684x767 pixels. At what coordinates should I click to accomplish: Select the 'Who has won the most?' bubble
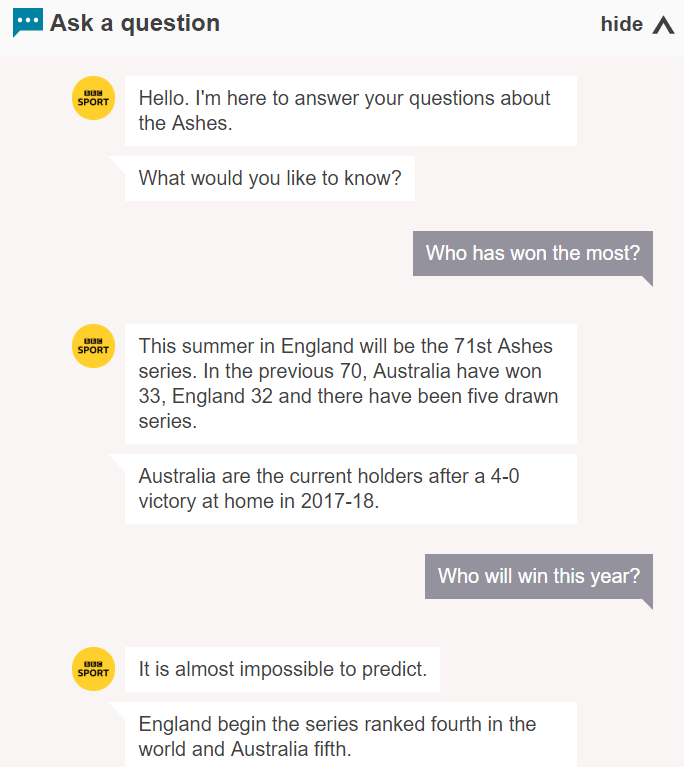coord(532,253)
